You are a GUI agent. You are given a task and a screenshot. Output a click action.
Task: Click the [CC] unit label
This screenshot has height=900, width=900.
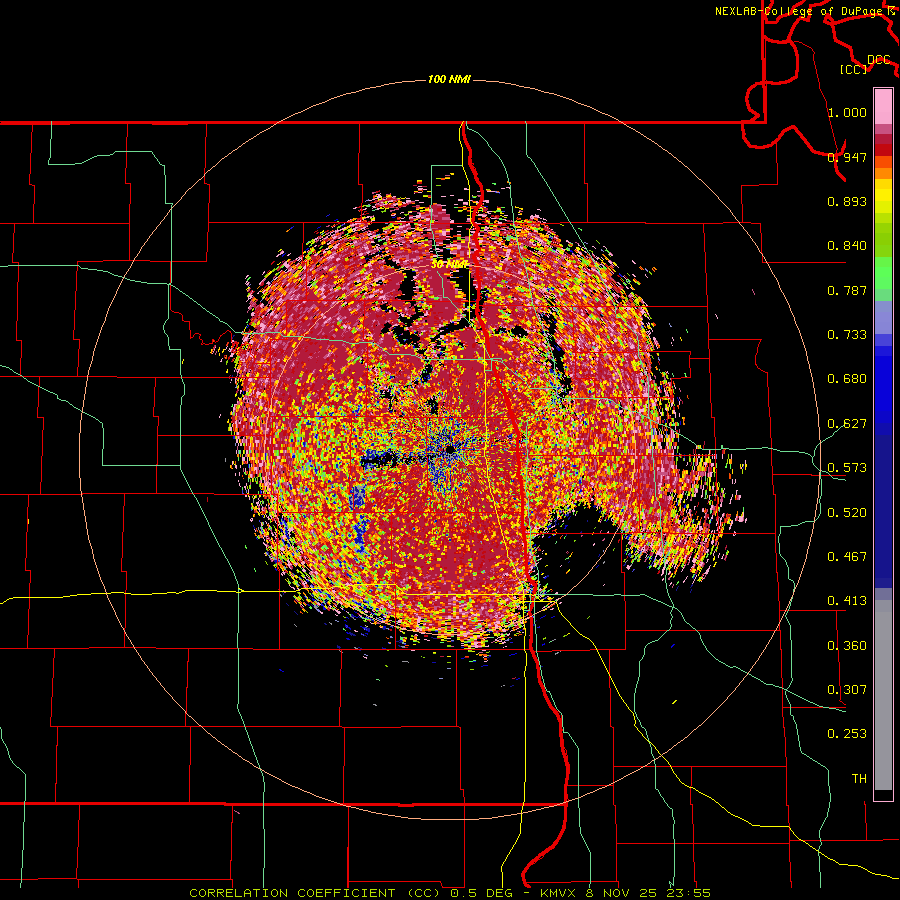[854, 69]
